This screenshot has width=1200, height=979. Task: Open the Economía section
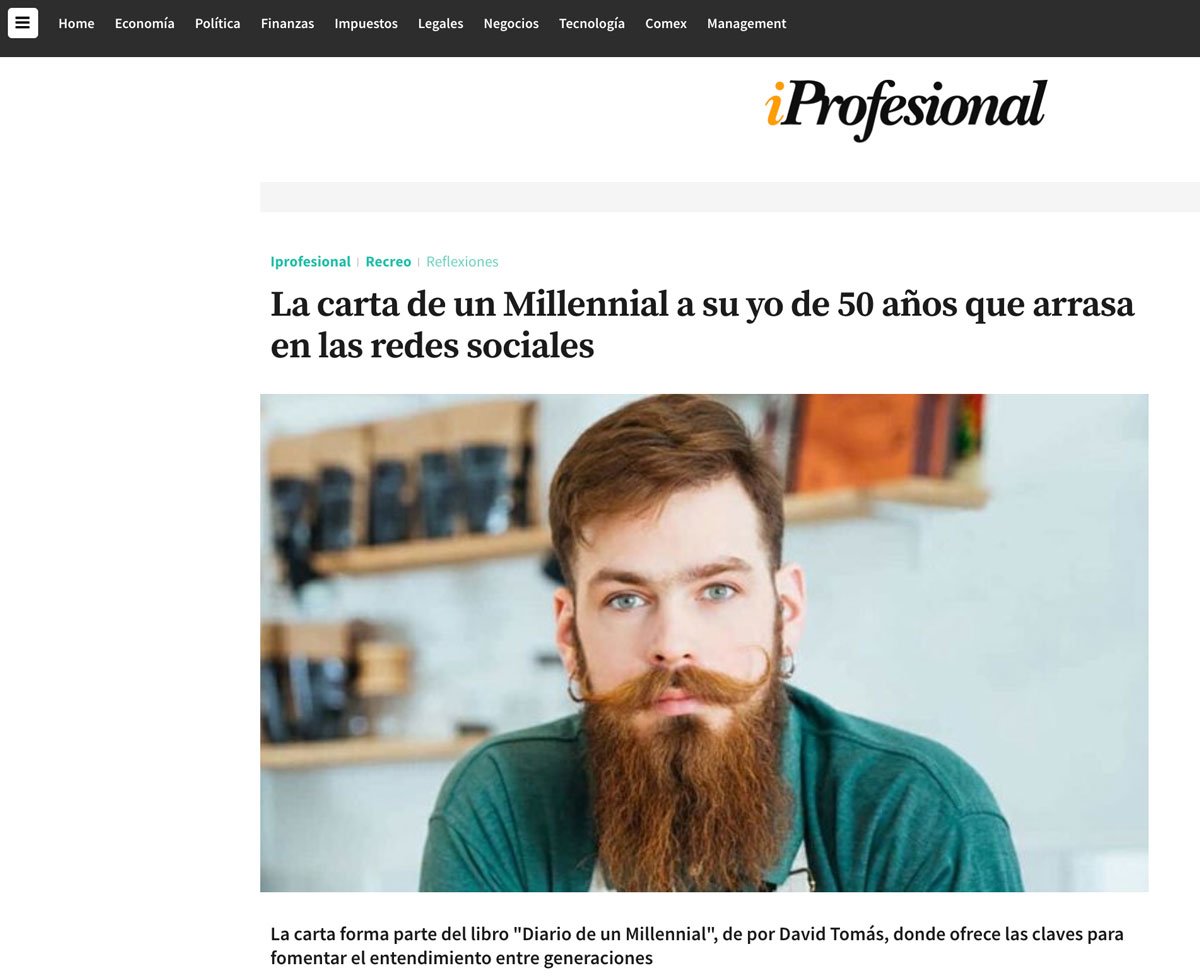[144, 23]
